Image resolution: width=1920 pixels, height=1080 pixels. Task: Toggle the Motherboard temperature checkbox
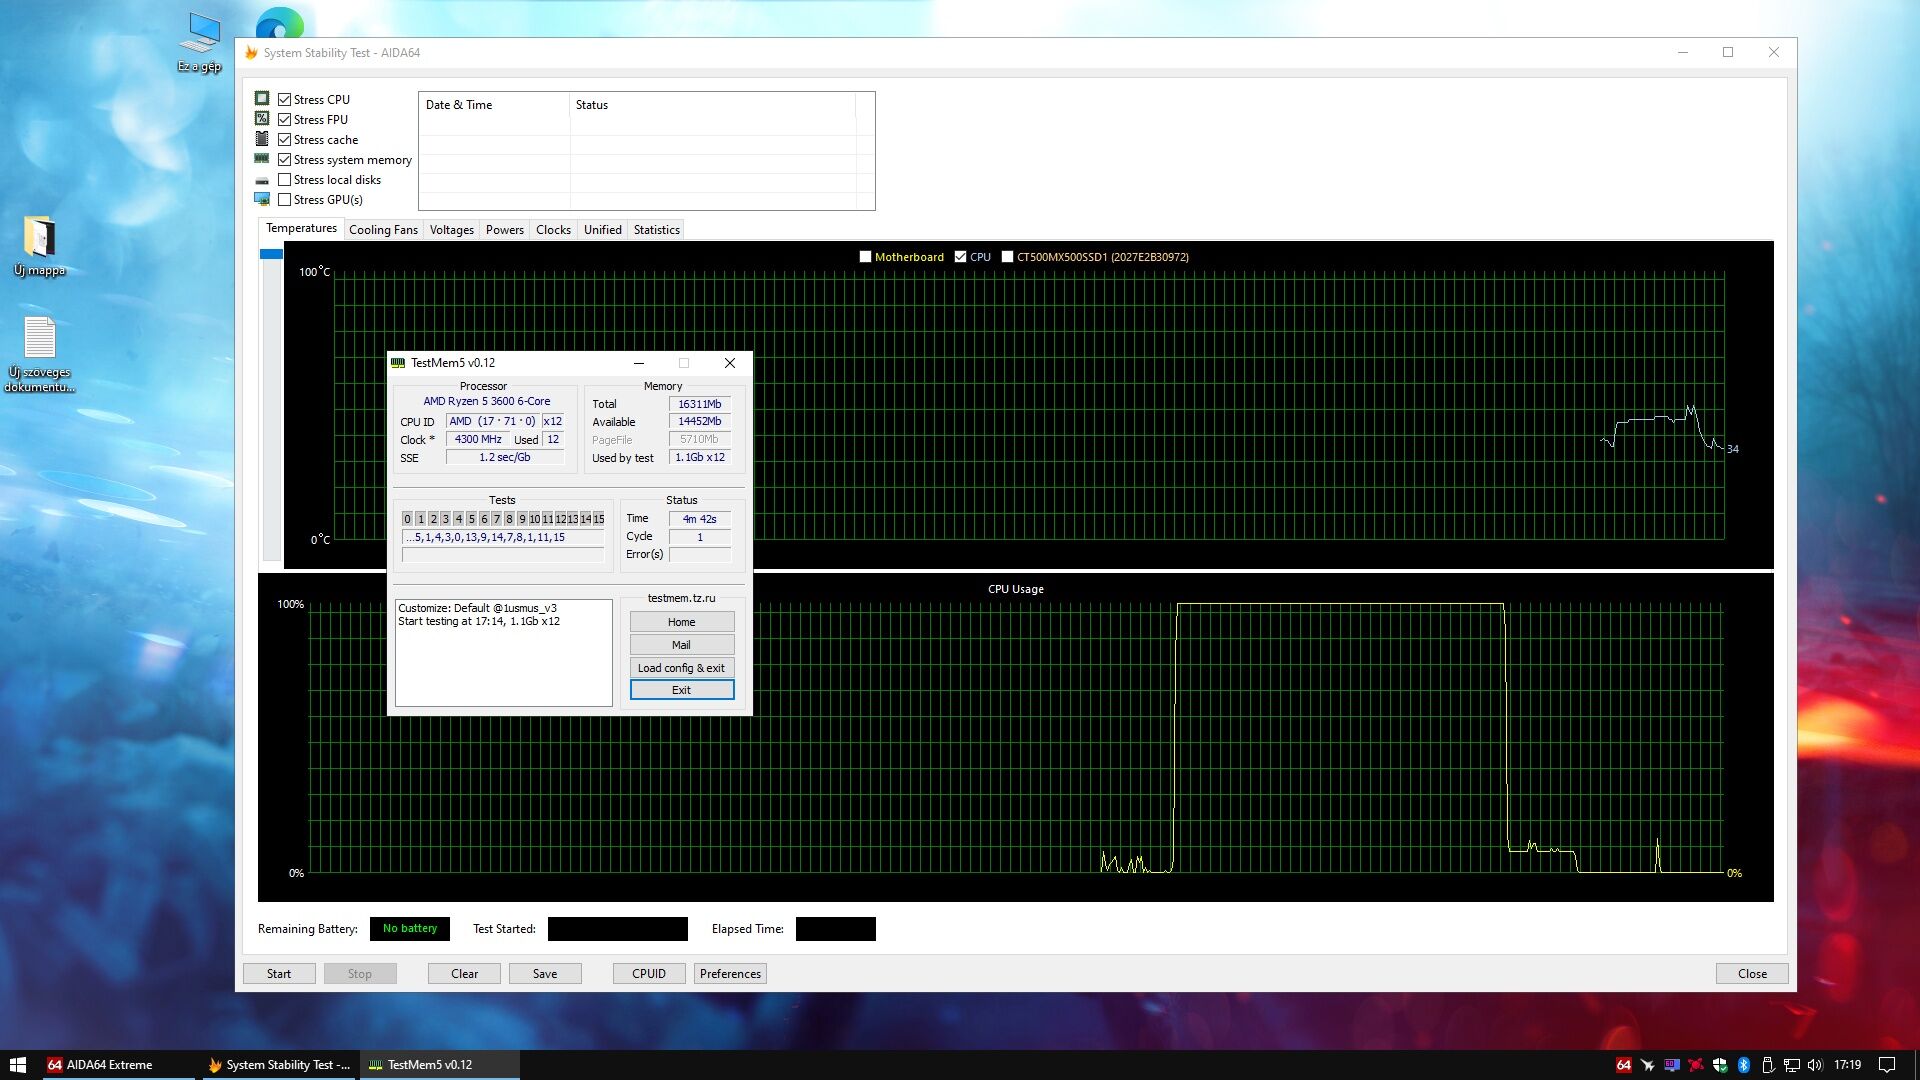[x=866, y=257]
